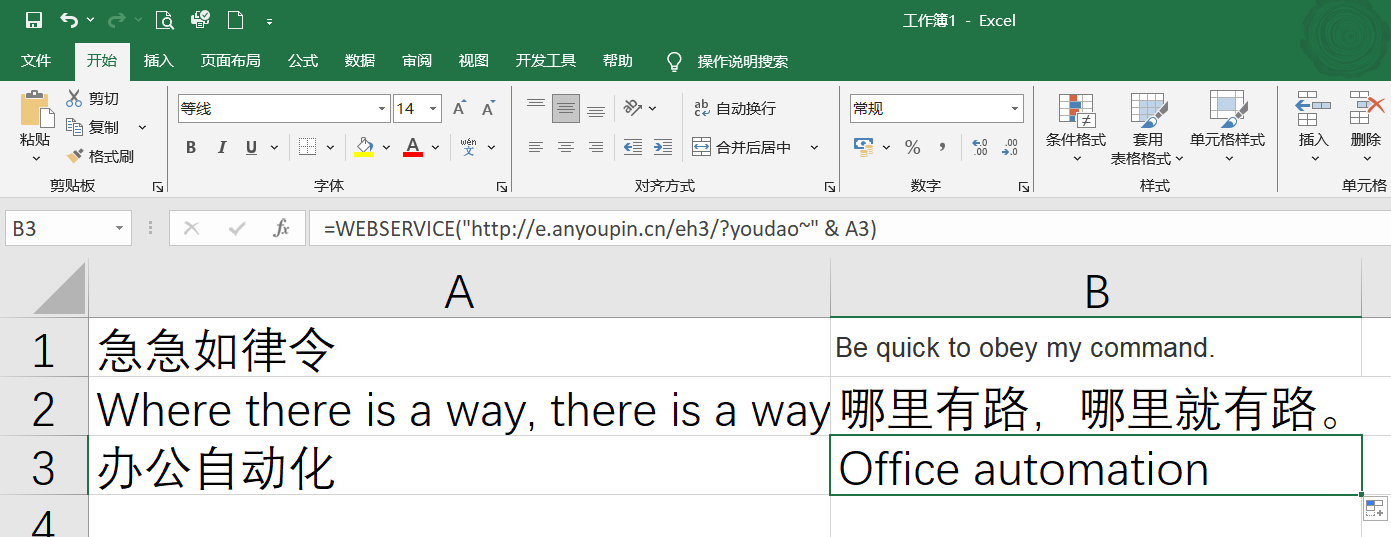Image resolution: width=1391 pixels, height=537 pixels.
Task: Toggle Italic formatting
Action: click(x=221, y=147)
